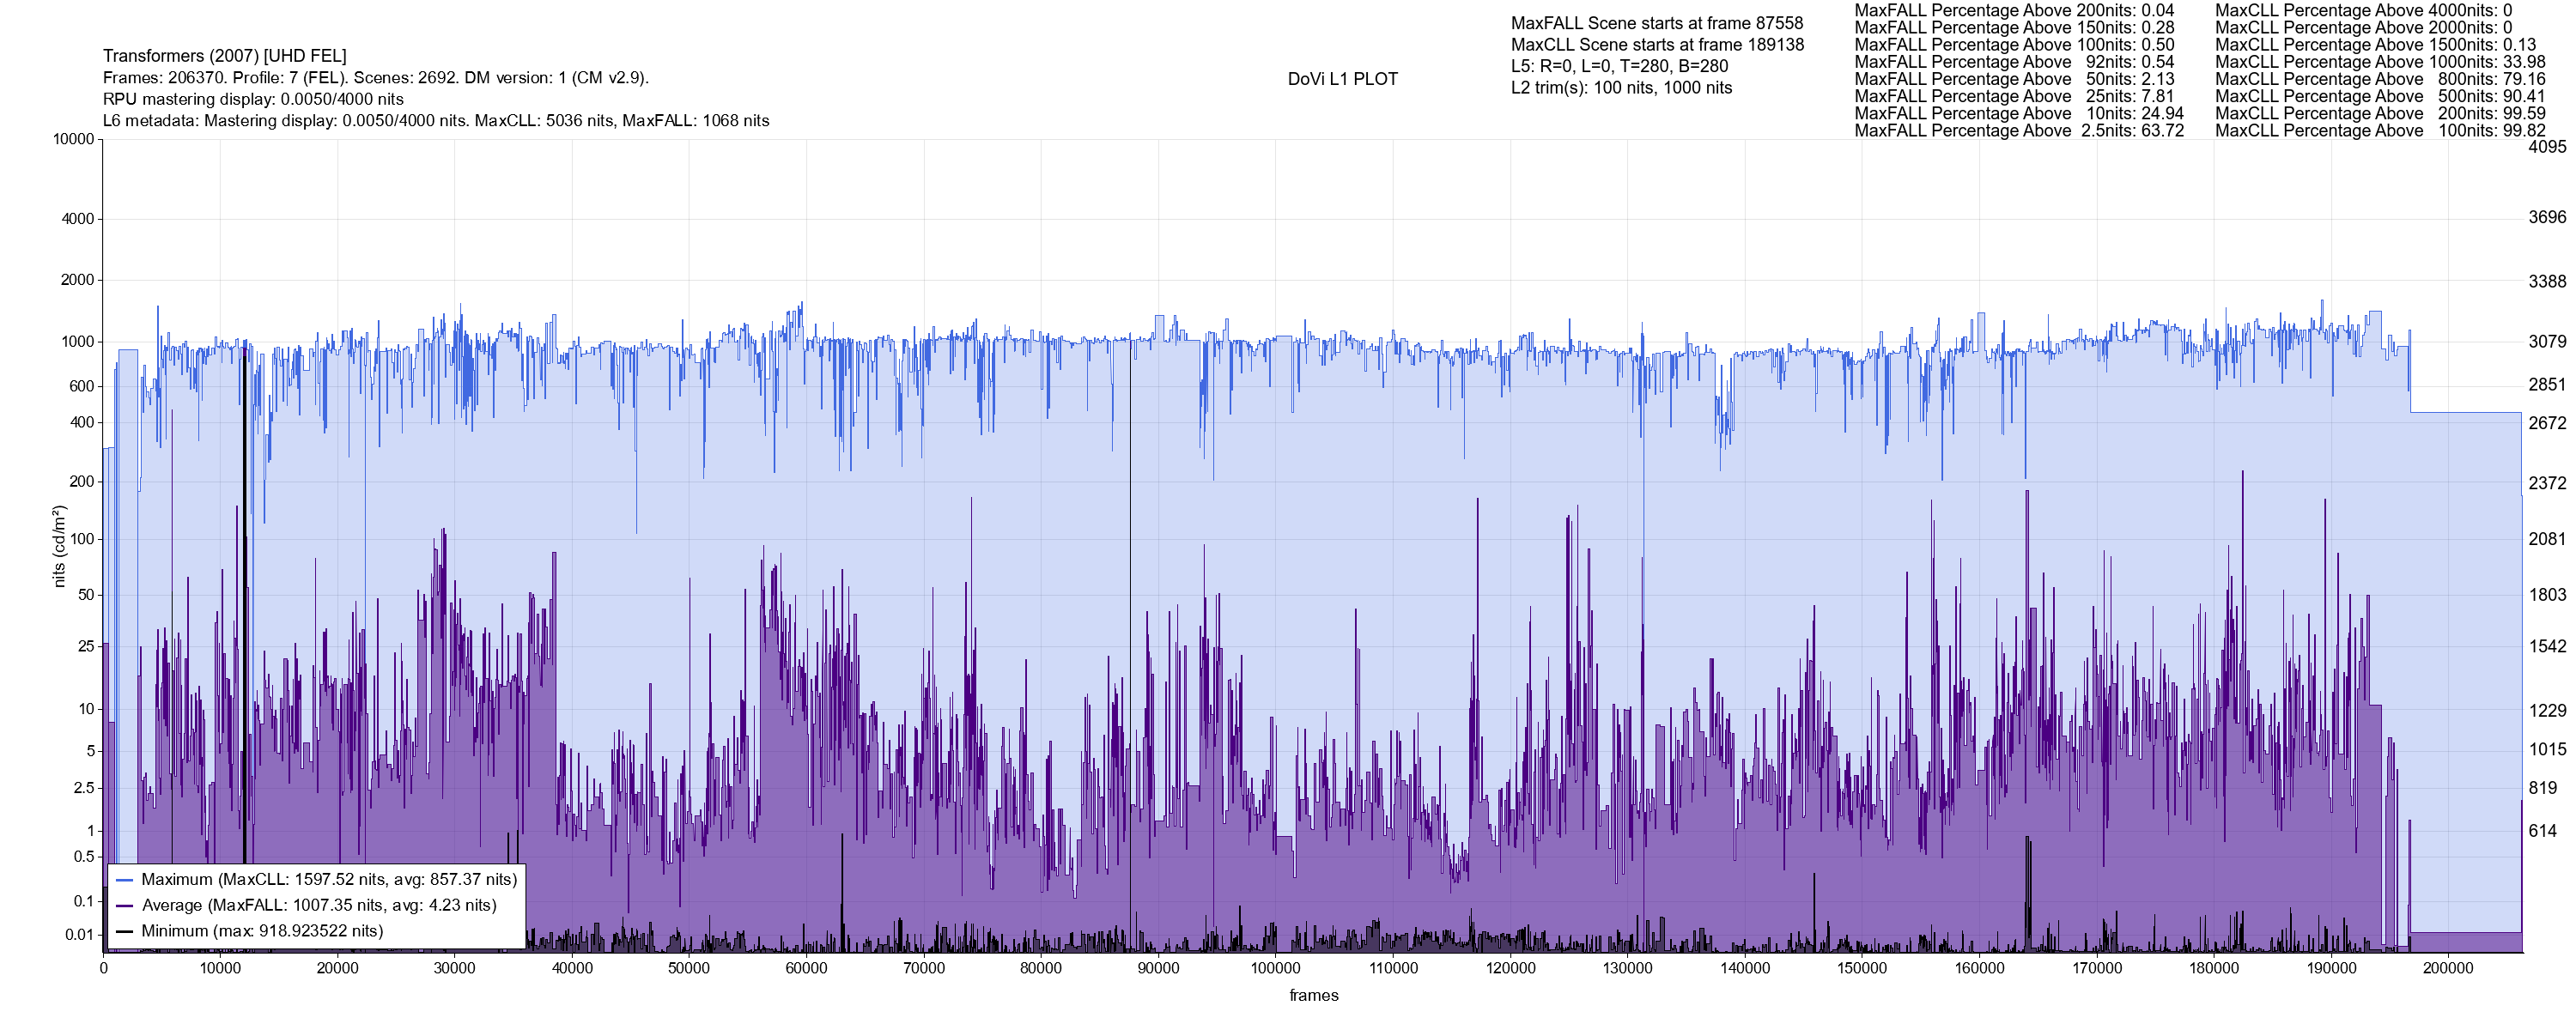This screenshot has height=1030, width=2576.
Task: Click the 100000 tick on the frames axis
Action: point(1276,968)
